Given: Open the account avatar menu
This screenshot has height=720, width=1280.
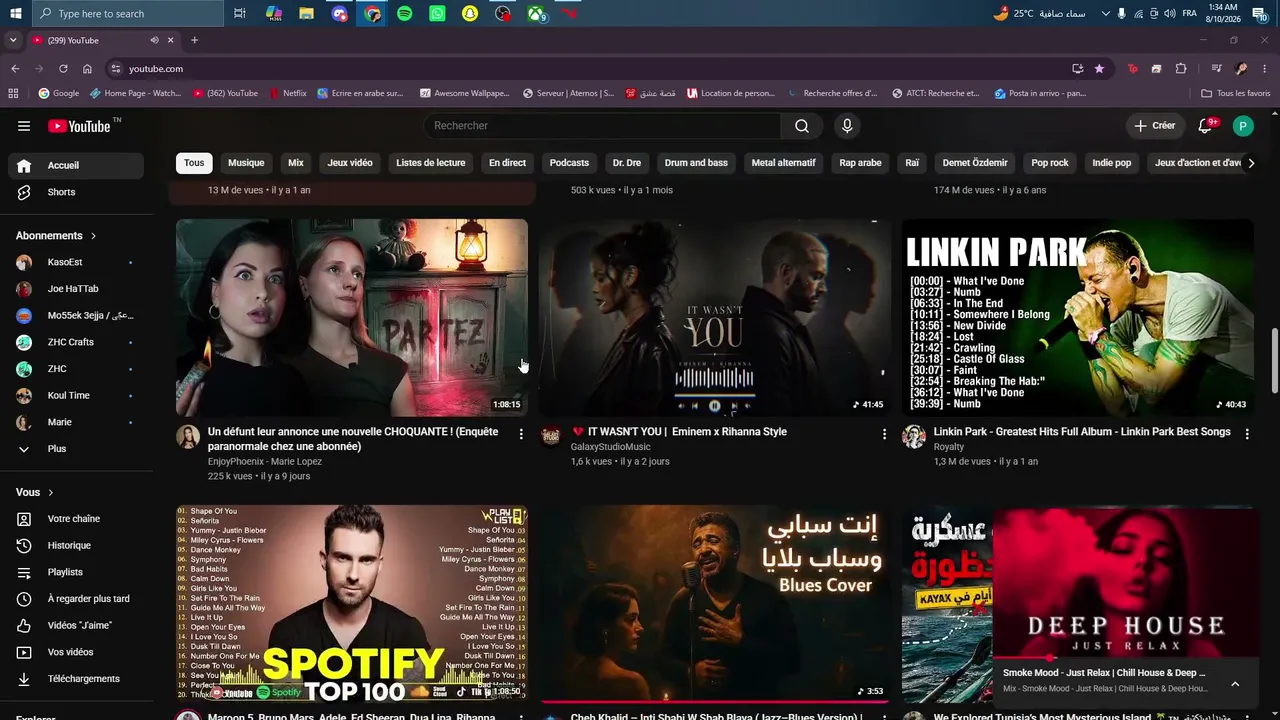Looking at the screenshot, I should [x=1243, y=126].
